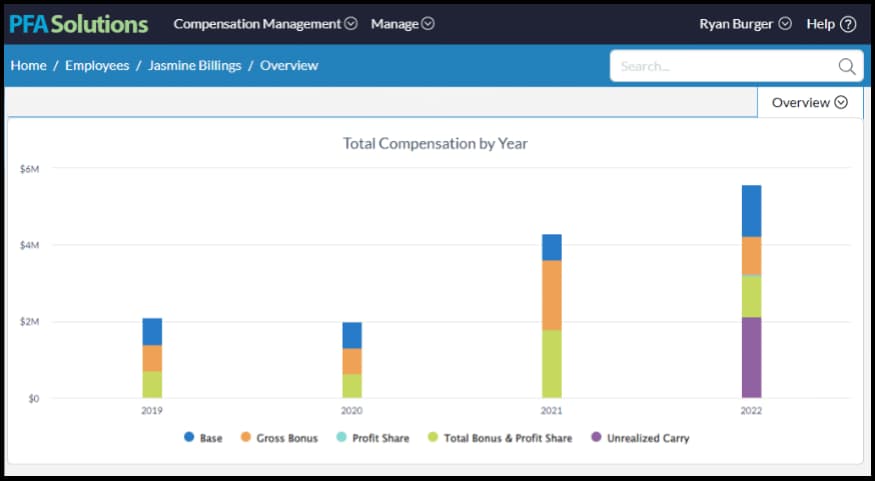
Task: Click the Help question mark icon
Action: pyautogui.click(x=848, y=24)
